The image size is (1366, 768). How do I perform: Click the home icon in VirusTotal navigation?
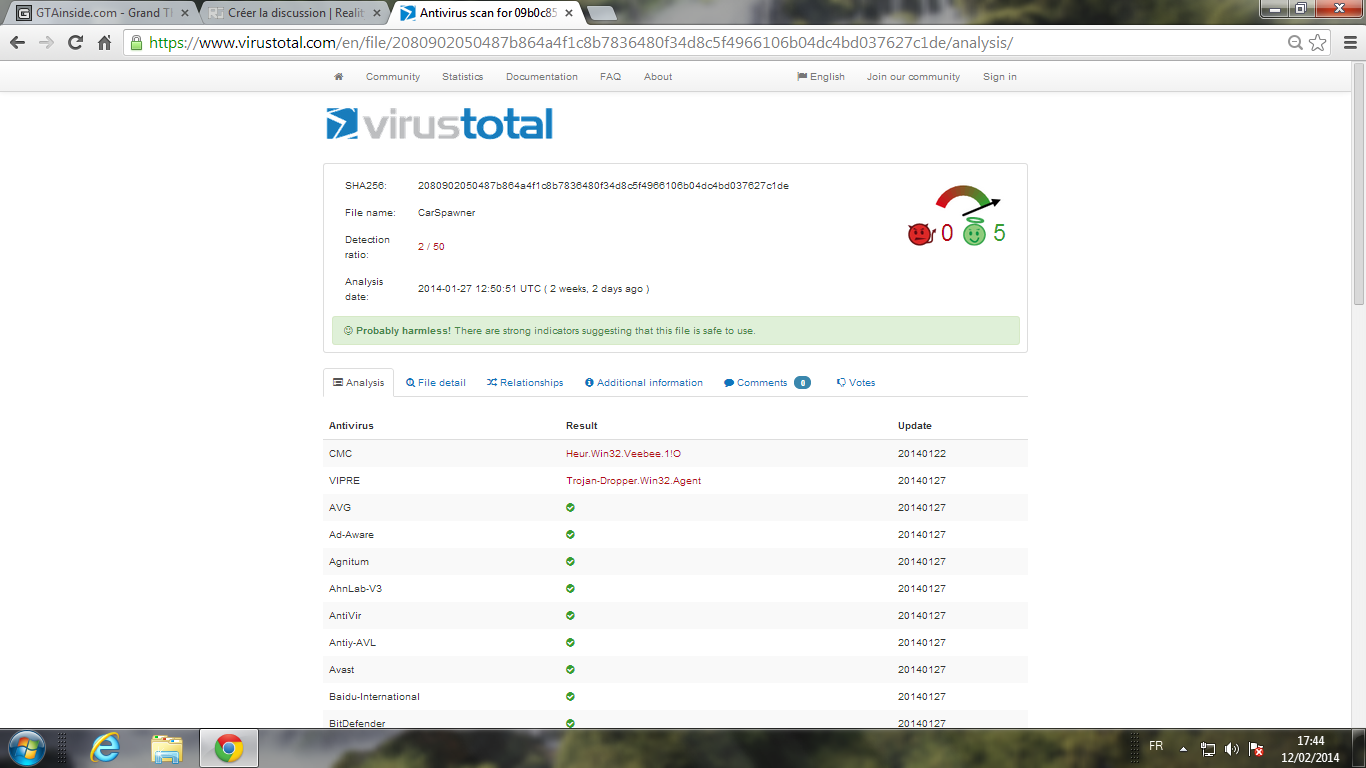point(339,77)
